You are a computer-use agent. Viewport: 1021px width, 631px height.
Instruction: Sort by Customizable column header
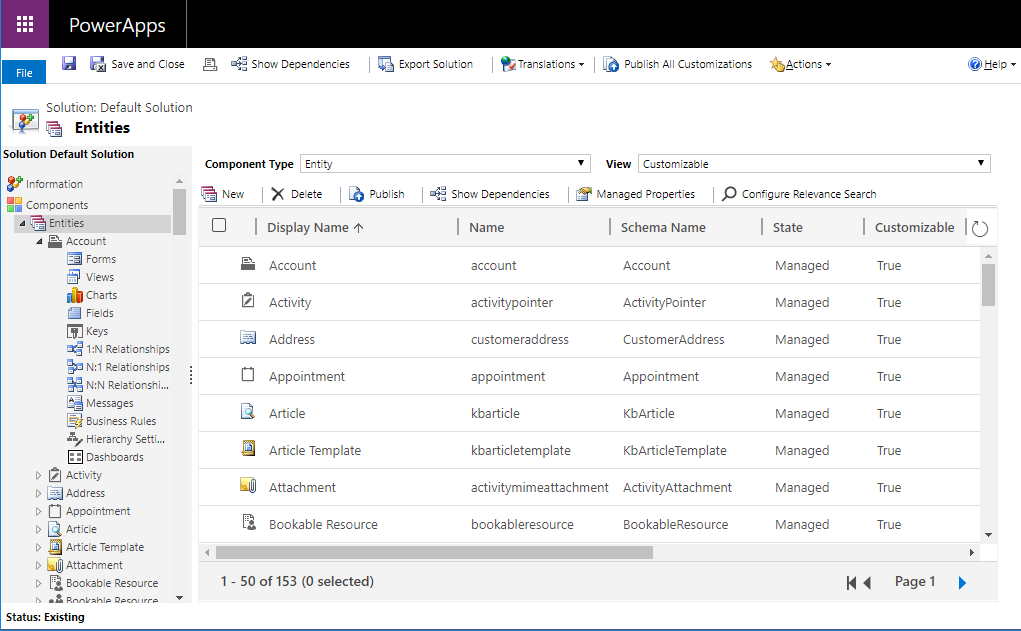pos(914,227)
